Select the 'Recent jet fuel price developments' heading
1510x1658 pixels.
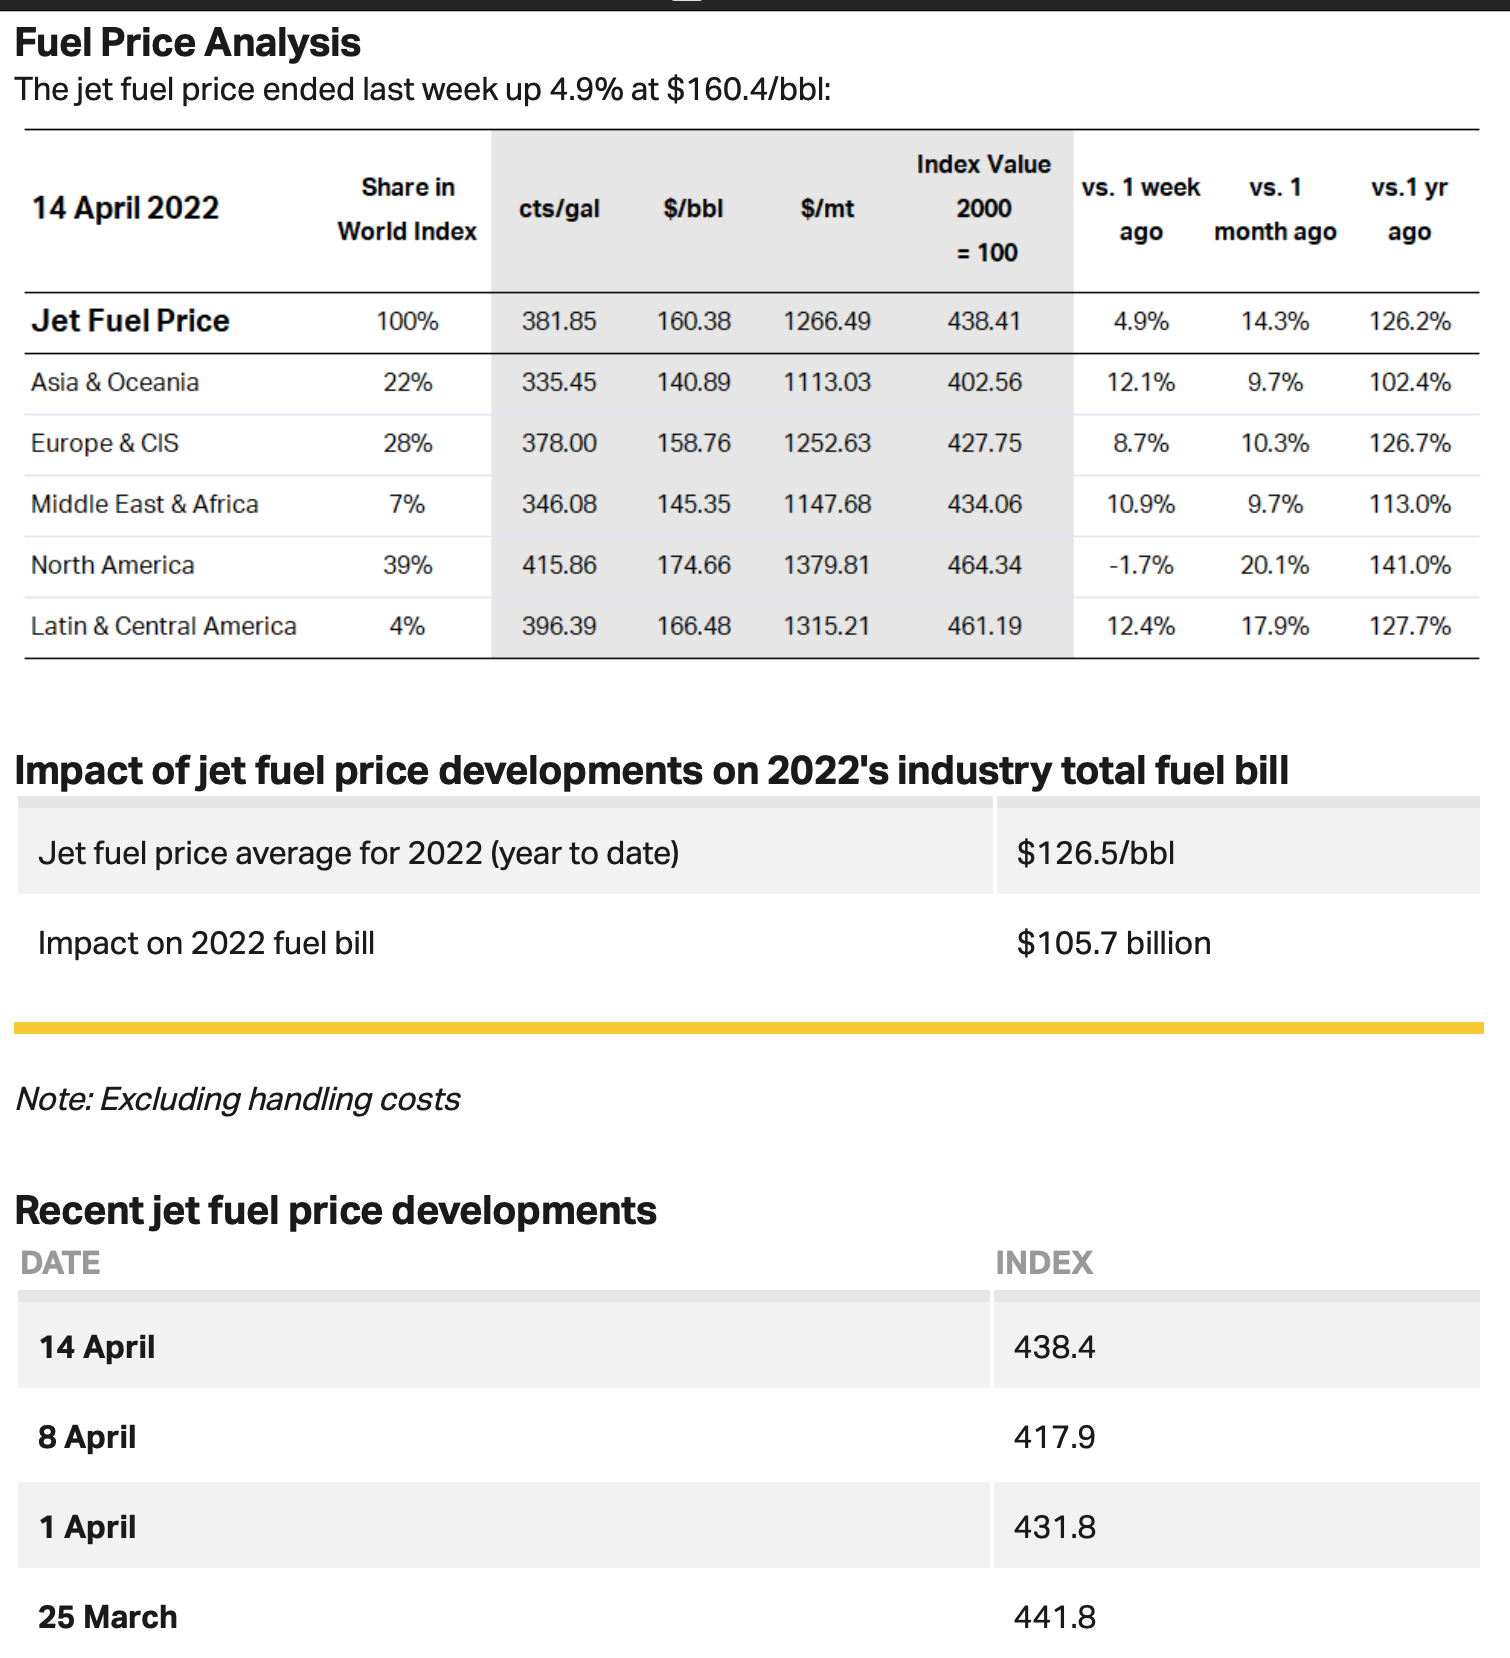click(335, 1211)
